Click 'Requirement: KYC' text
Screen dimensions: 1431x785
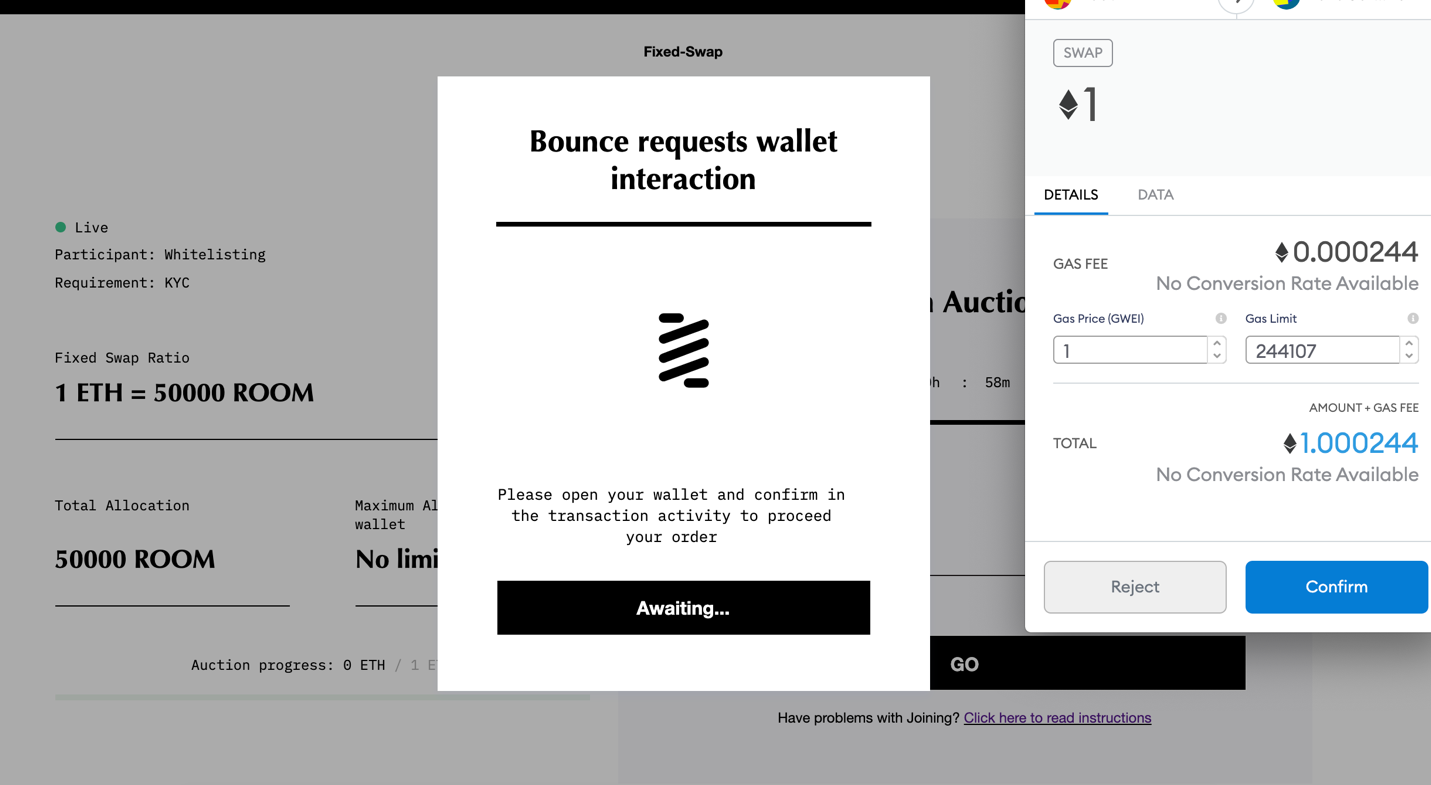pos(122,283)
